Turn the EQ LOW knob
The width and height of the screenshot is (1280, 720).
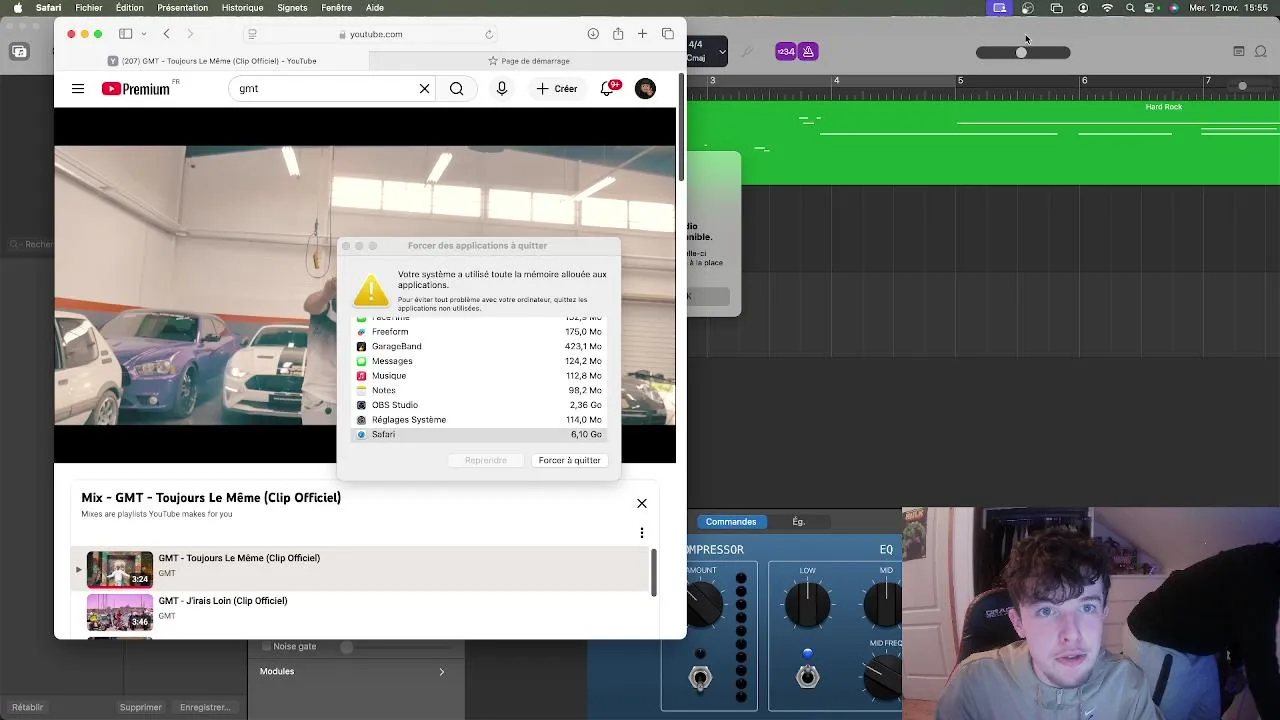tap(806, 603)
